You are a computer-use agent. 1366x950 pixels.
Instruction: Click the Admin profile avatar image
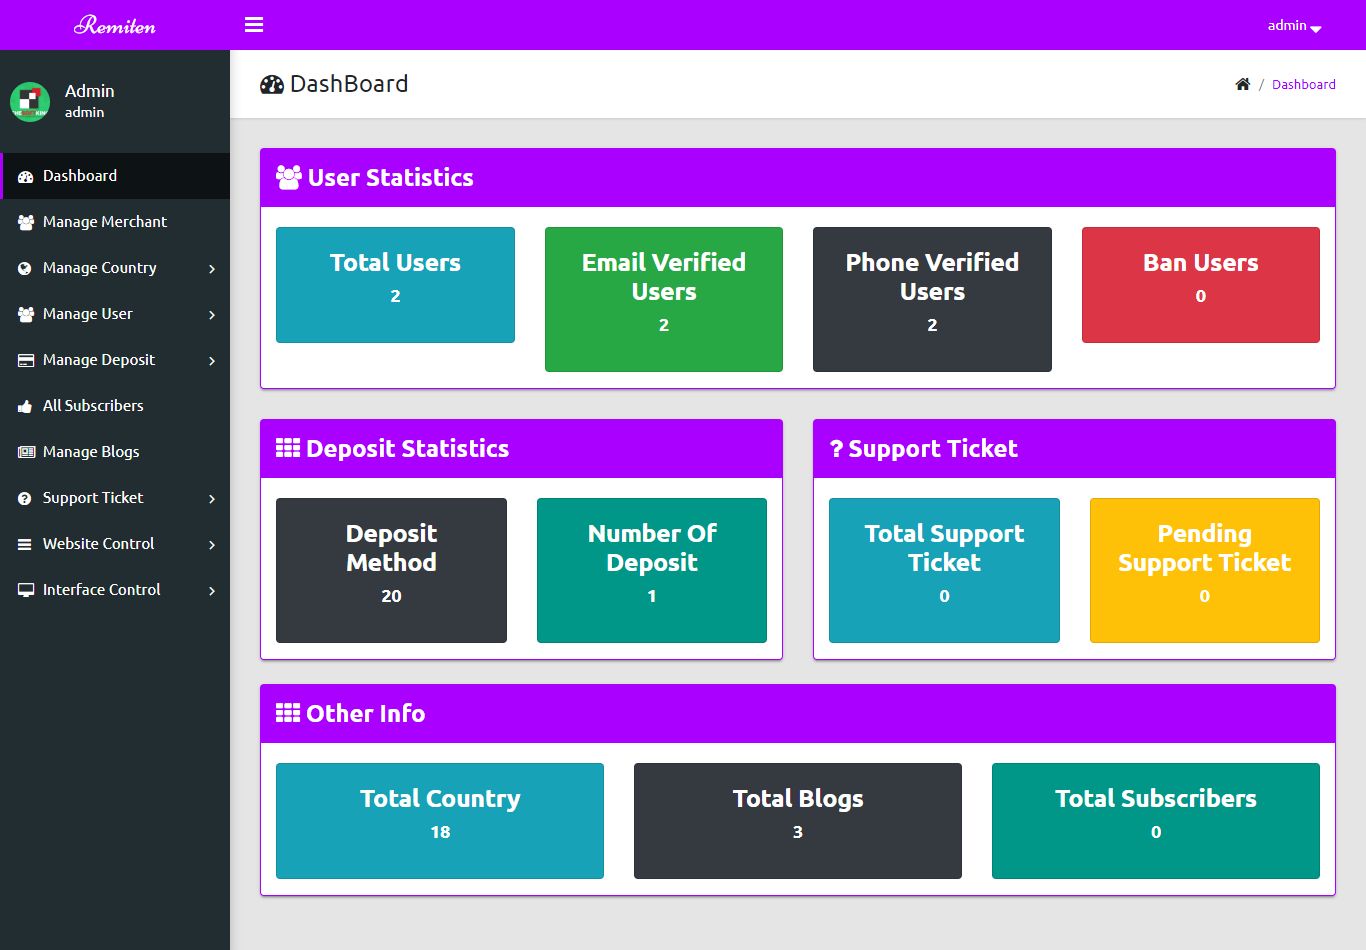pos(30,101)
